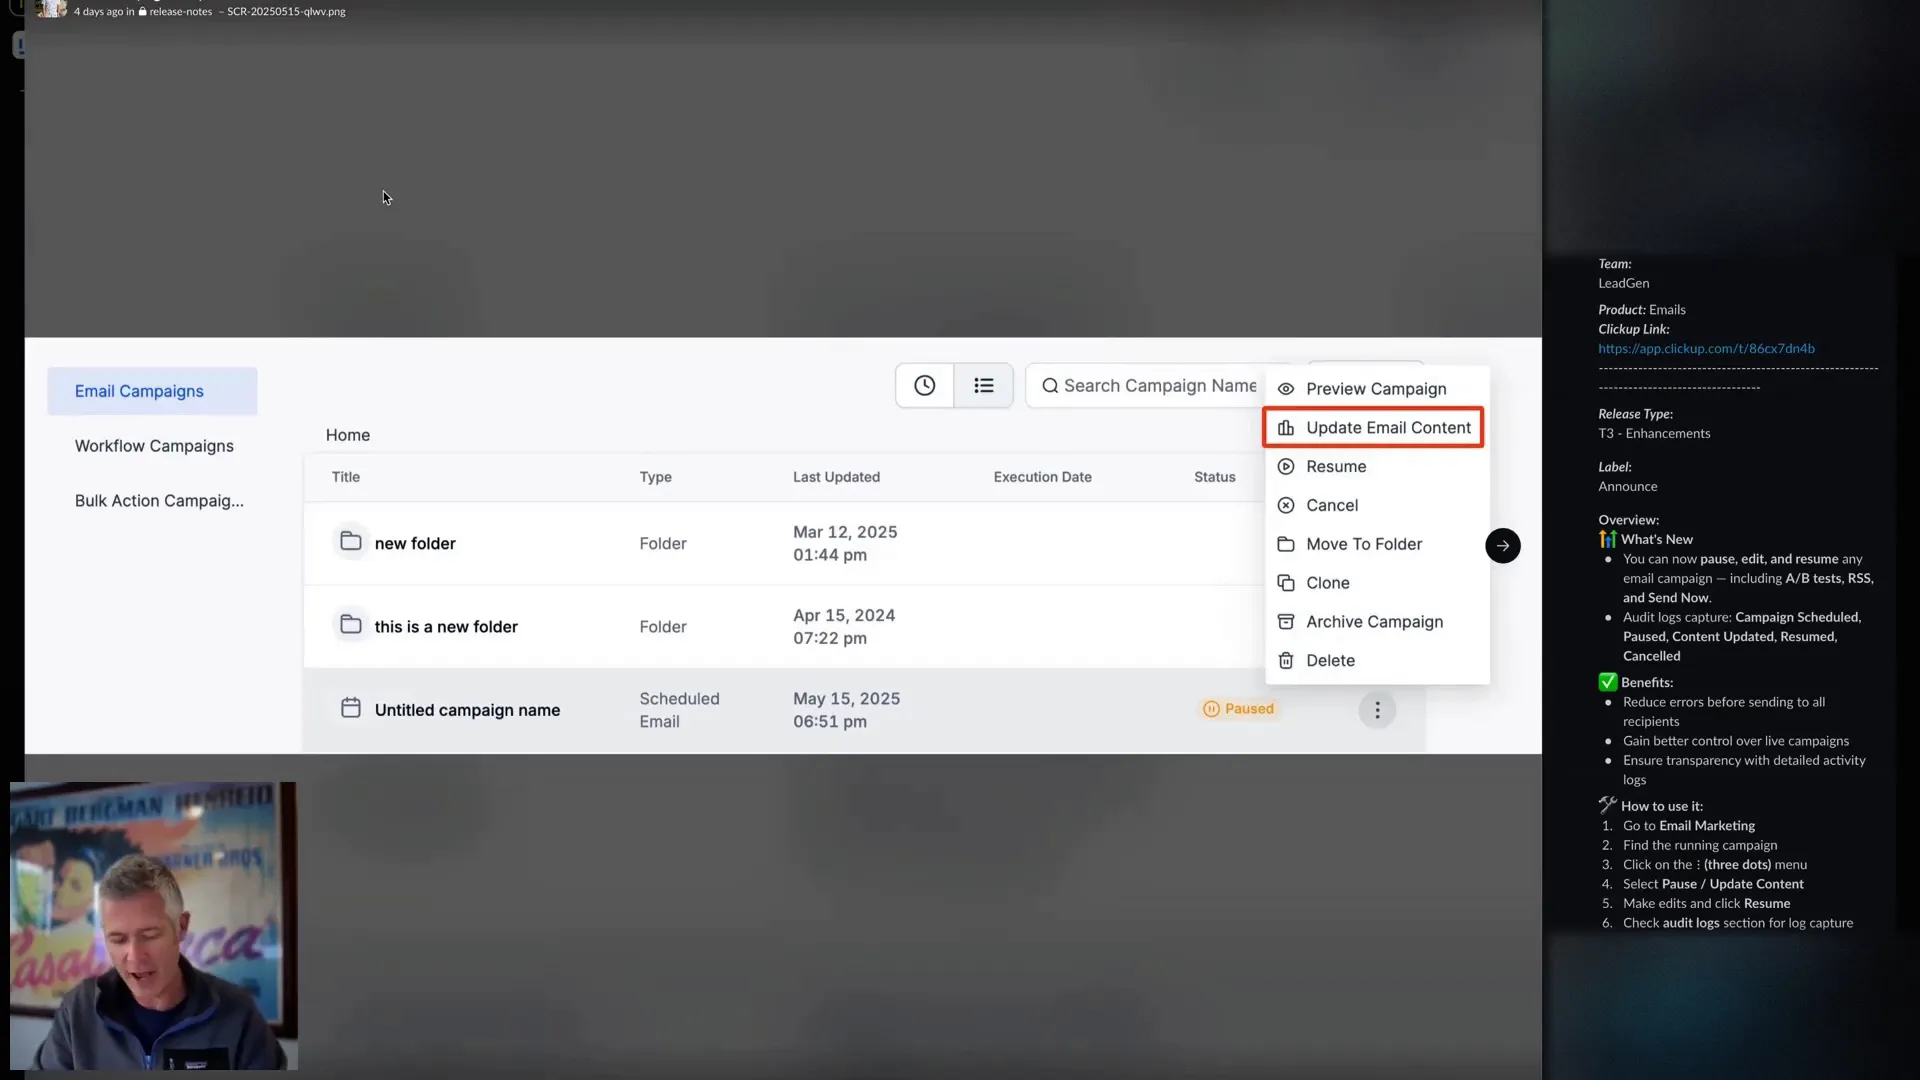Open the ClickUp link URL
Screen dimensions: 1920x1080
point(1706,349)
